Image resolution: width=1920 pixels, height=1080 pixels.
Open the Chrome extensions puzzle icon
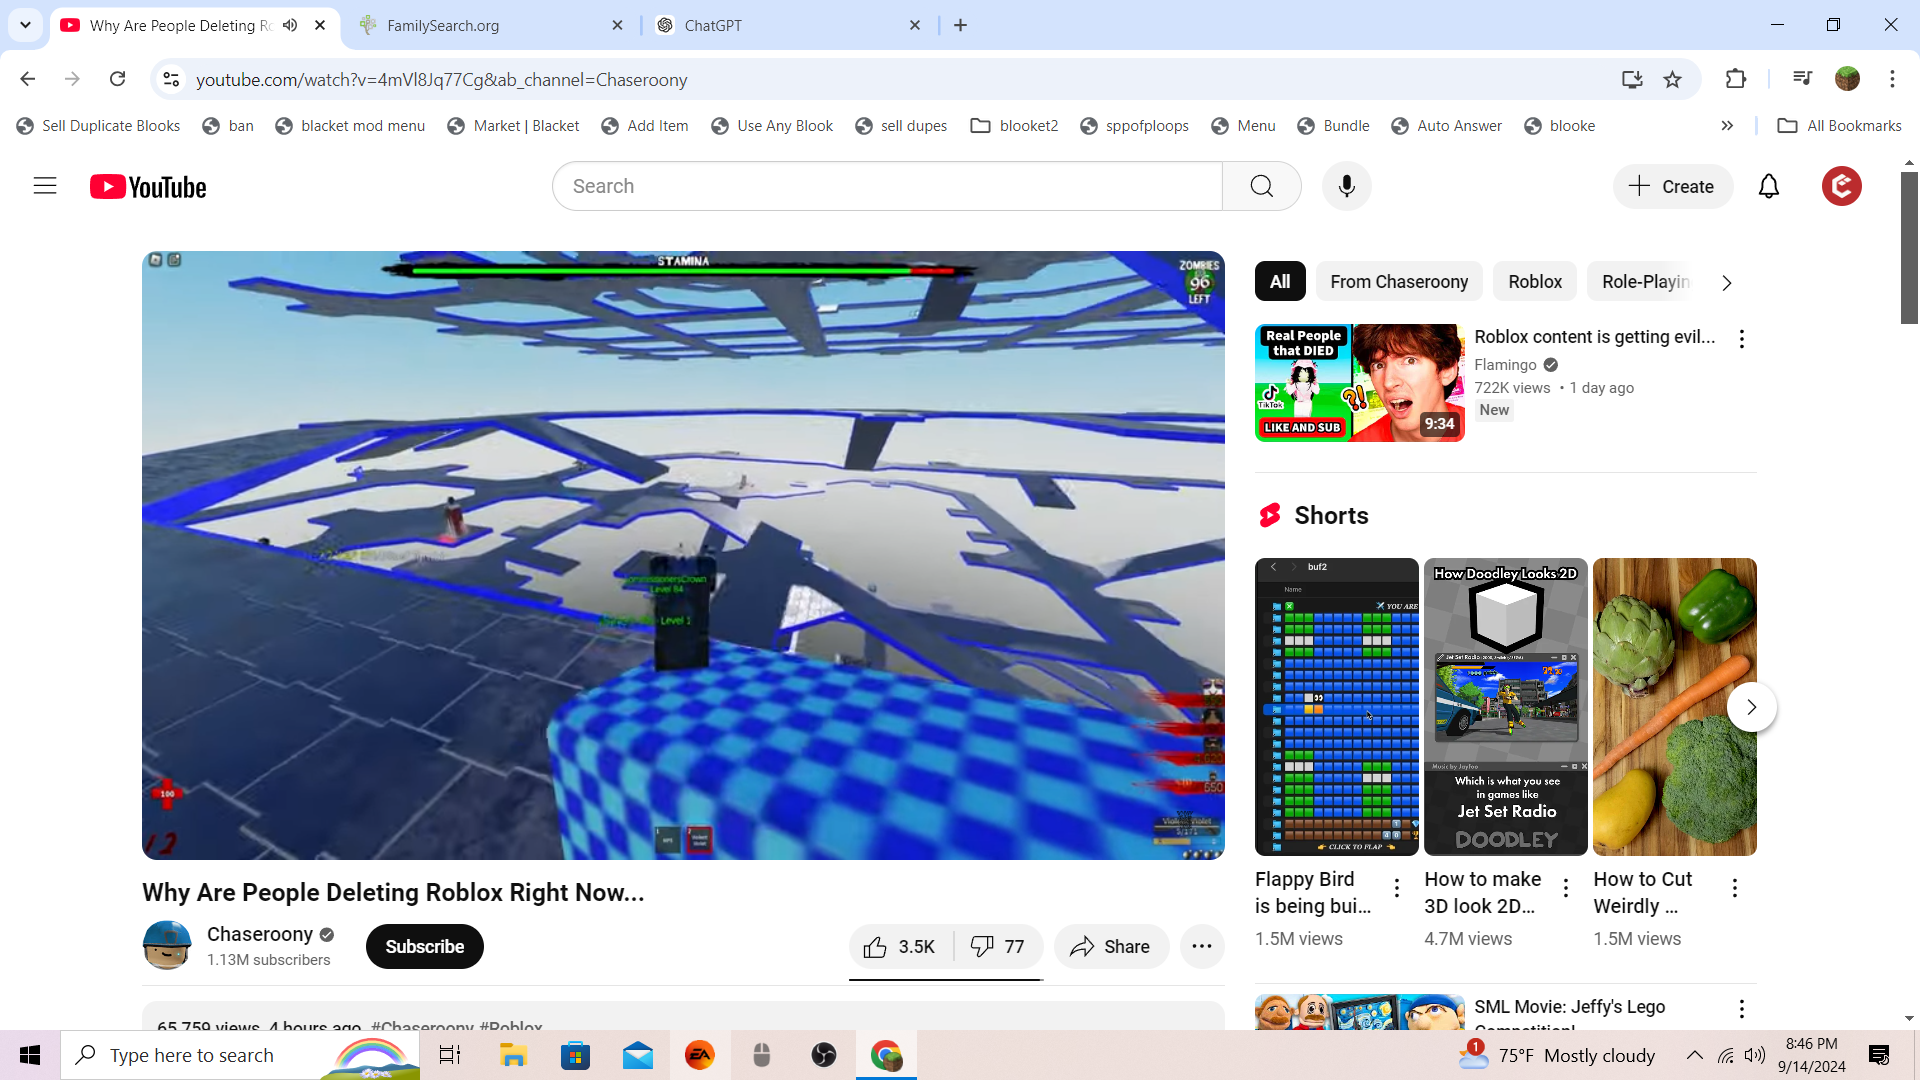click(x=1736, y=79)
